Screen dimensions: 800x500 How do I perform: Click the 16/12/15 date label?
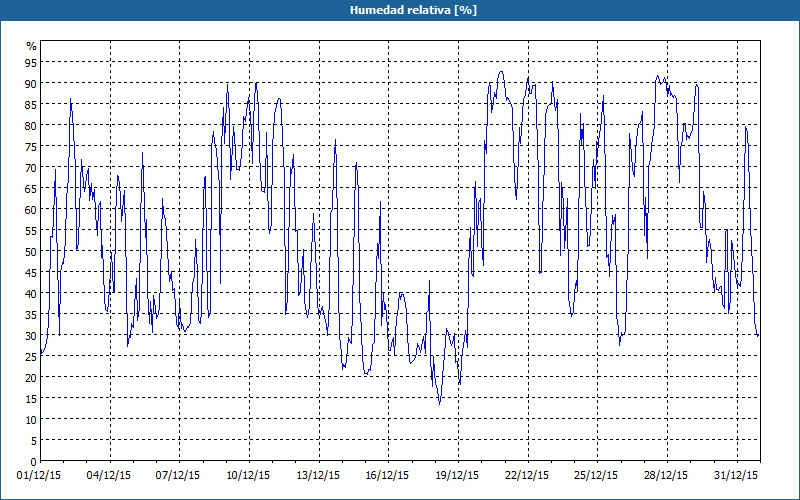pyautogui.click(x=387, y=476)
